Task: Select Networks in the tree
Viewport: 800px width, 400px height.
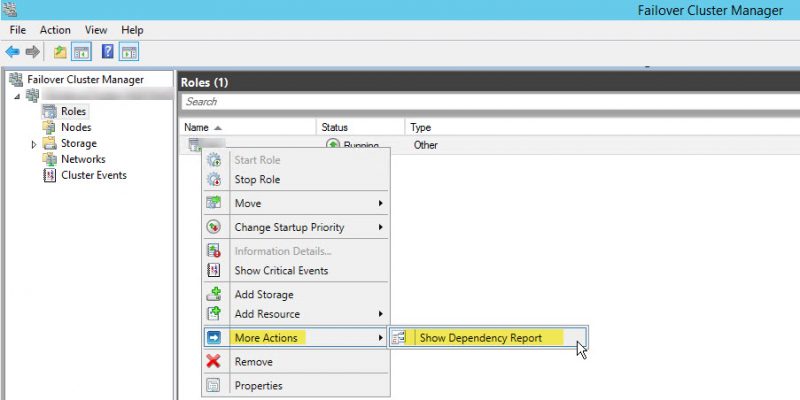Action: (83, 159)
